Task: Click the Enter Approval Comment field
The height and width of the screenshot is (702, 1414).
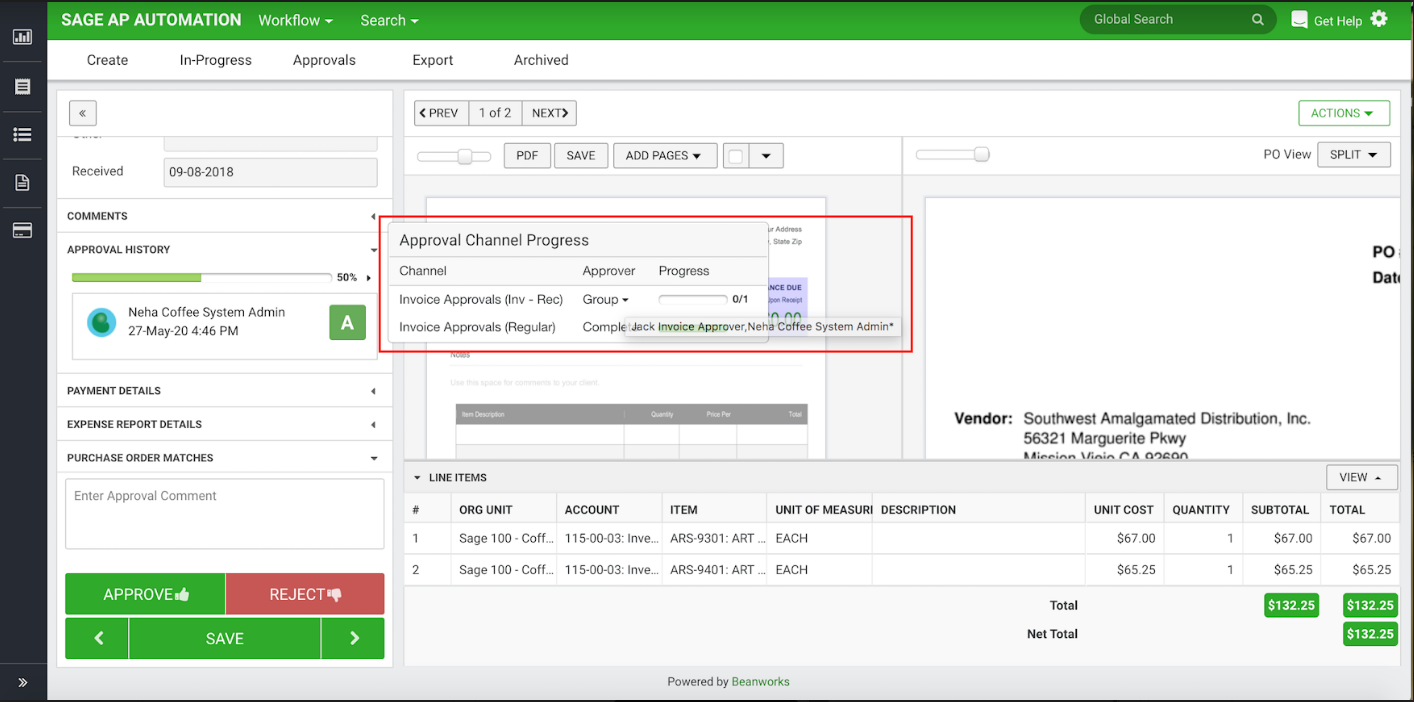Action: [x=225, y=514]
